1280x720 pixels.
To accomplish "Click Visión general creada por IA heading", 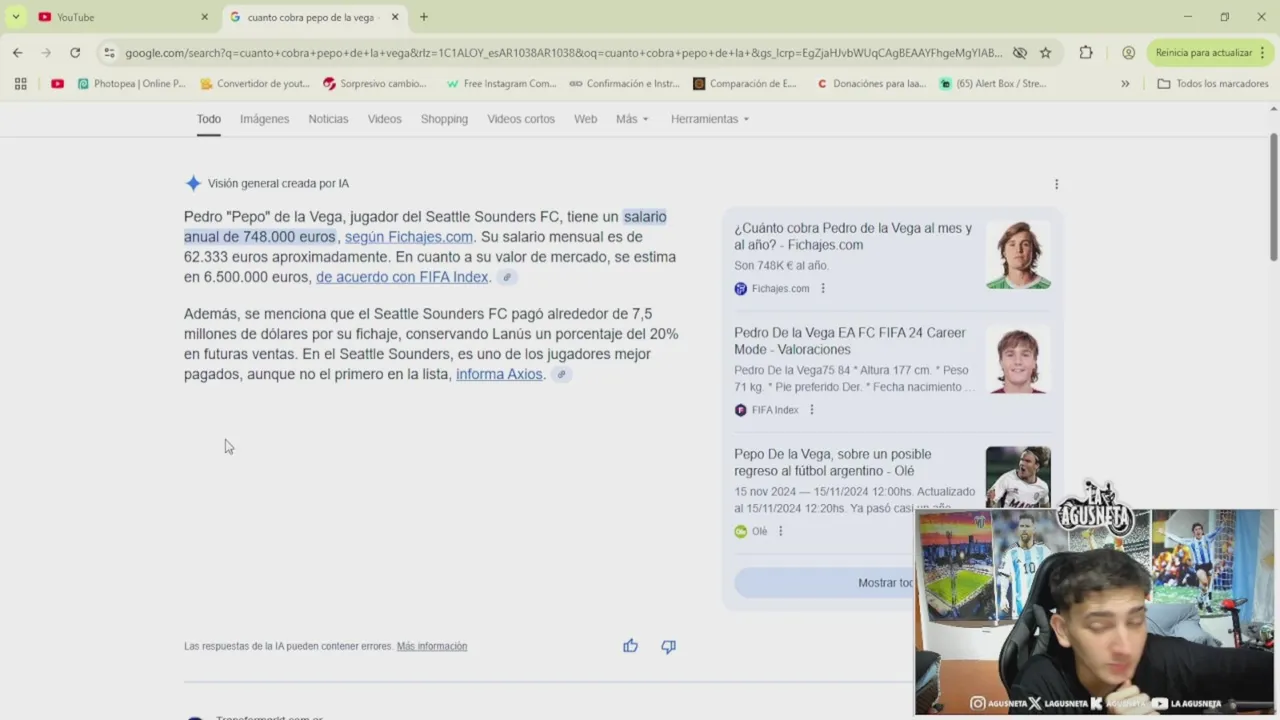I will tap(278, 184).
